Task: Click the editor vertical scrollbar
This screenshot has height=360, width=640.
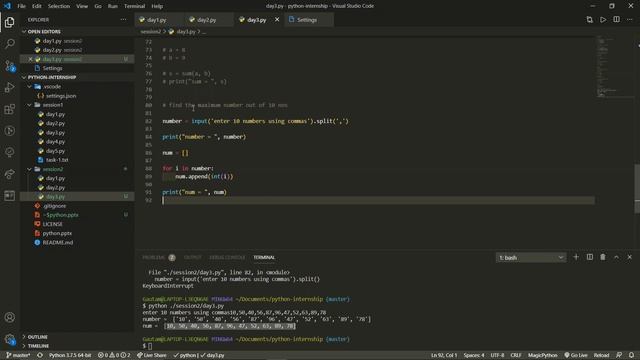Action: click(637, 188)
